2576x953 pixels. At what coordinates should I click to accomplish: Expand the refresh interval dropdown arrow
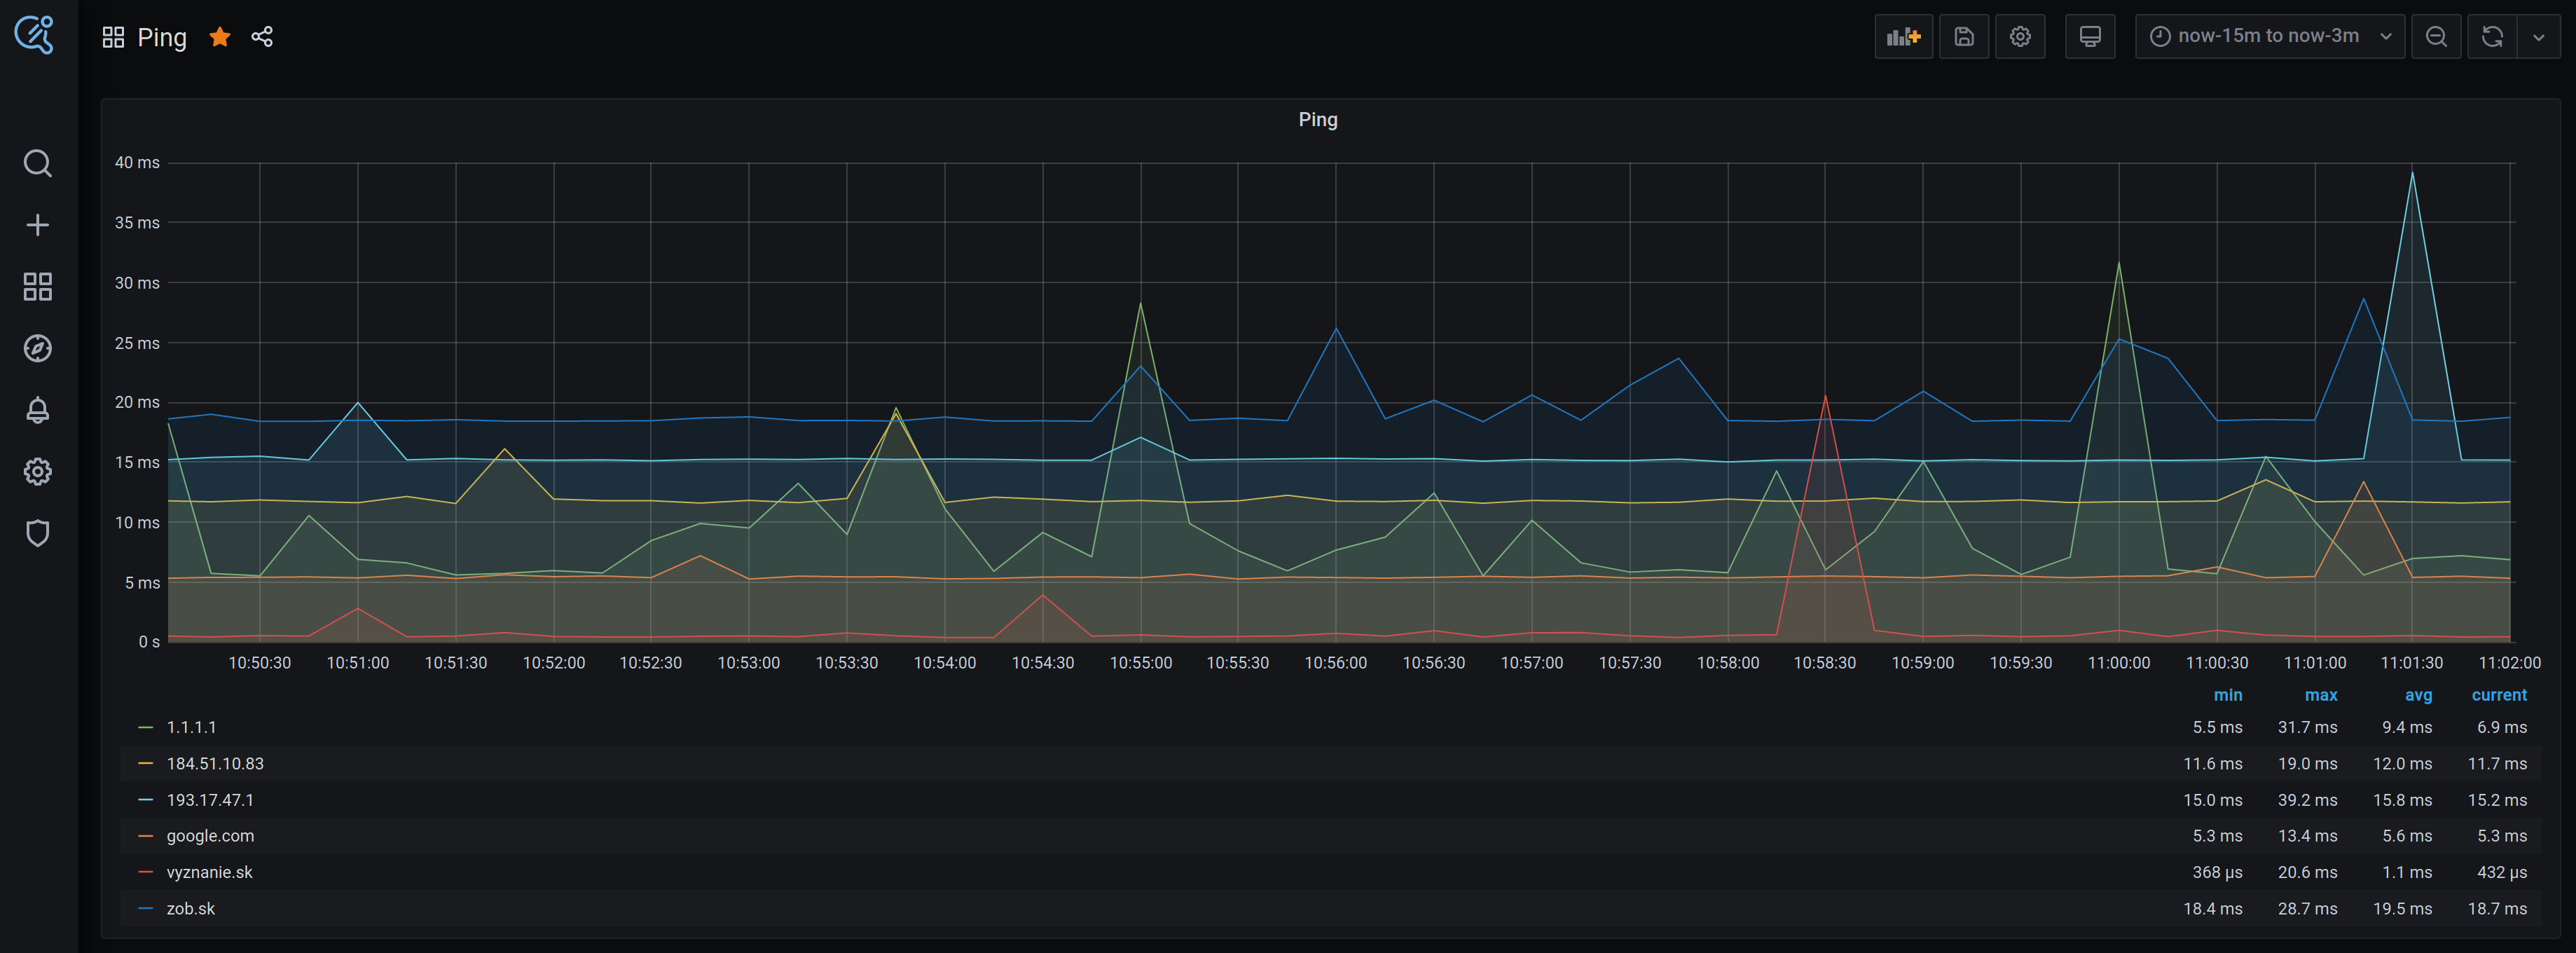coord(2538,37)
